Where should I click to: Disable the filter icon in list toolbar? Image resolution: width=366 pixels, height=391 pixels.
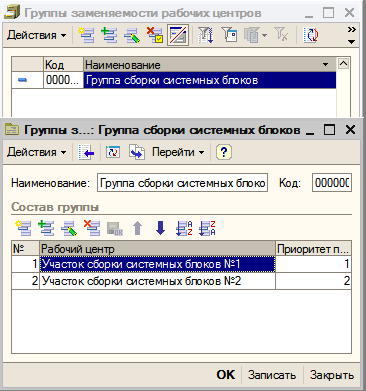281,35
